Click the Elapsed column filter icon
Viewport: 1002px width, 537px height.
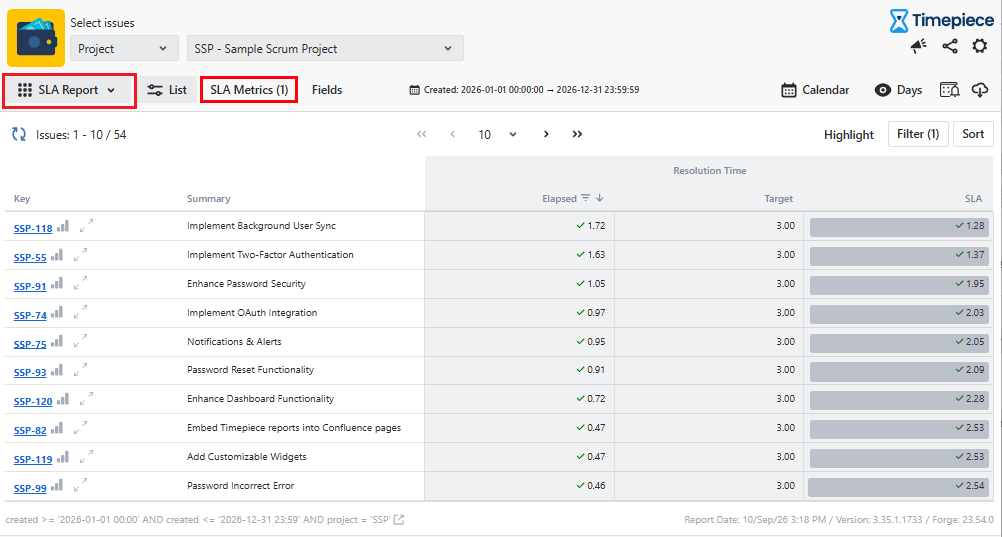(585, 198)
